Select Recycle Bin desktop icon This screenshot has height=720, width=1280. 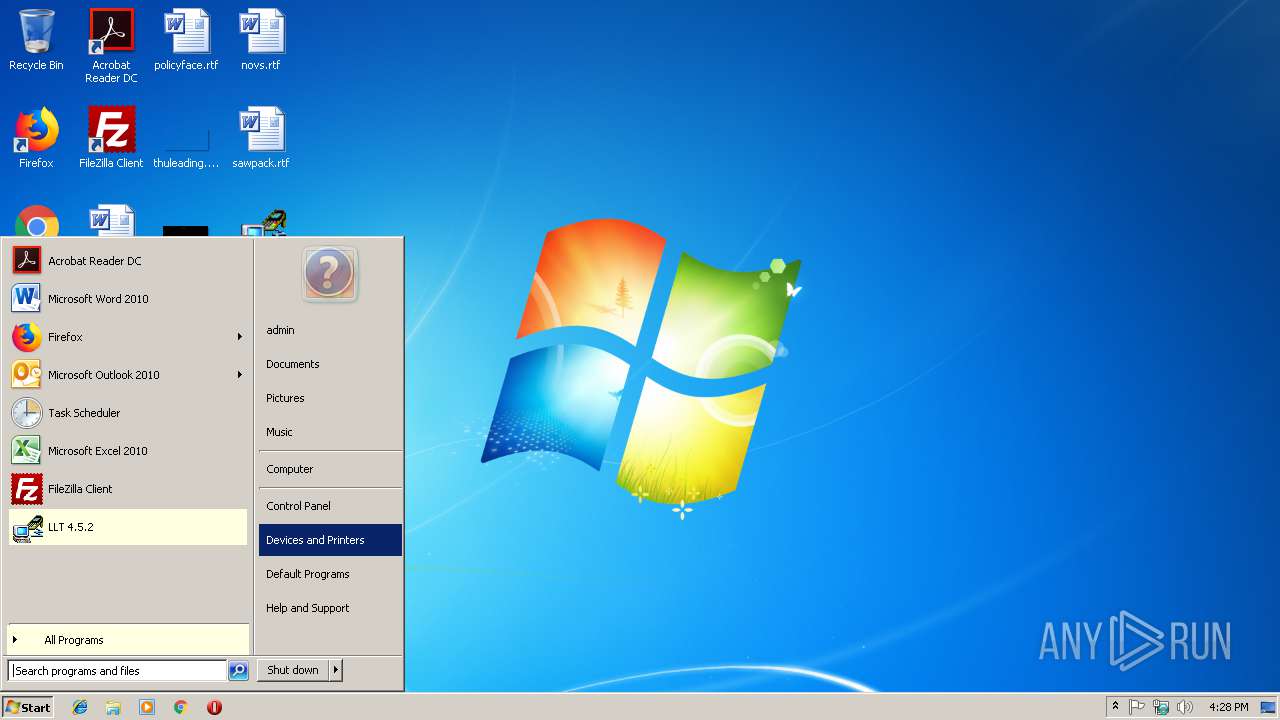[x=36, y=40]
